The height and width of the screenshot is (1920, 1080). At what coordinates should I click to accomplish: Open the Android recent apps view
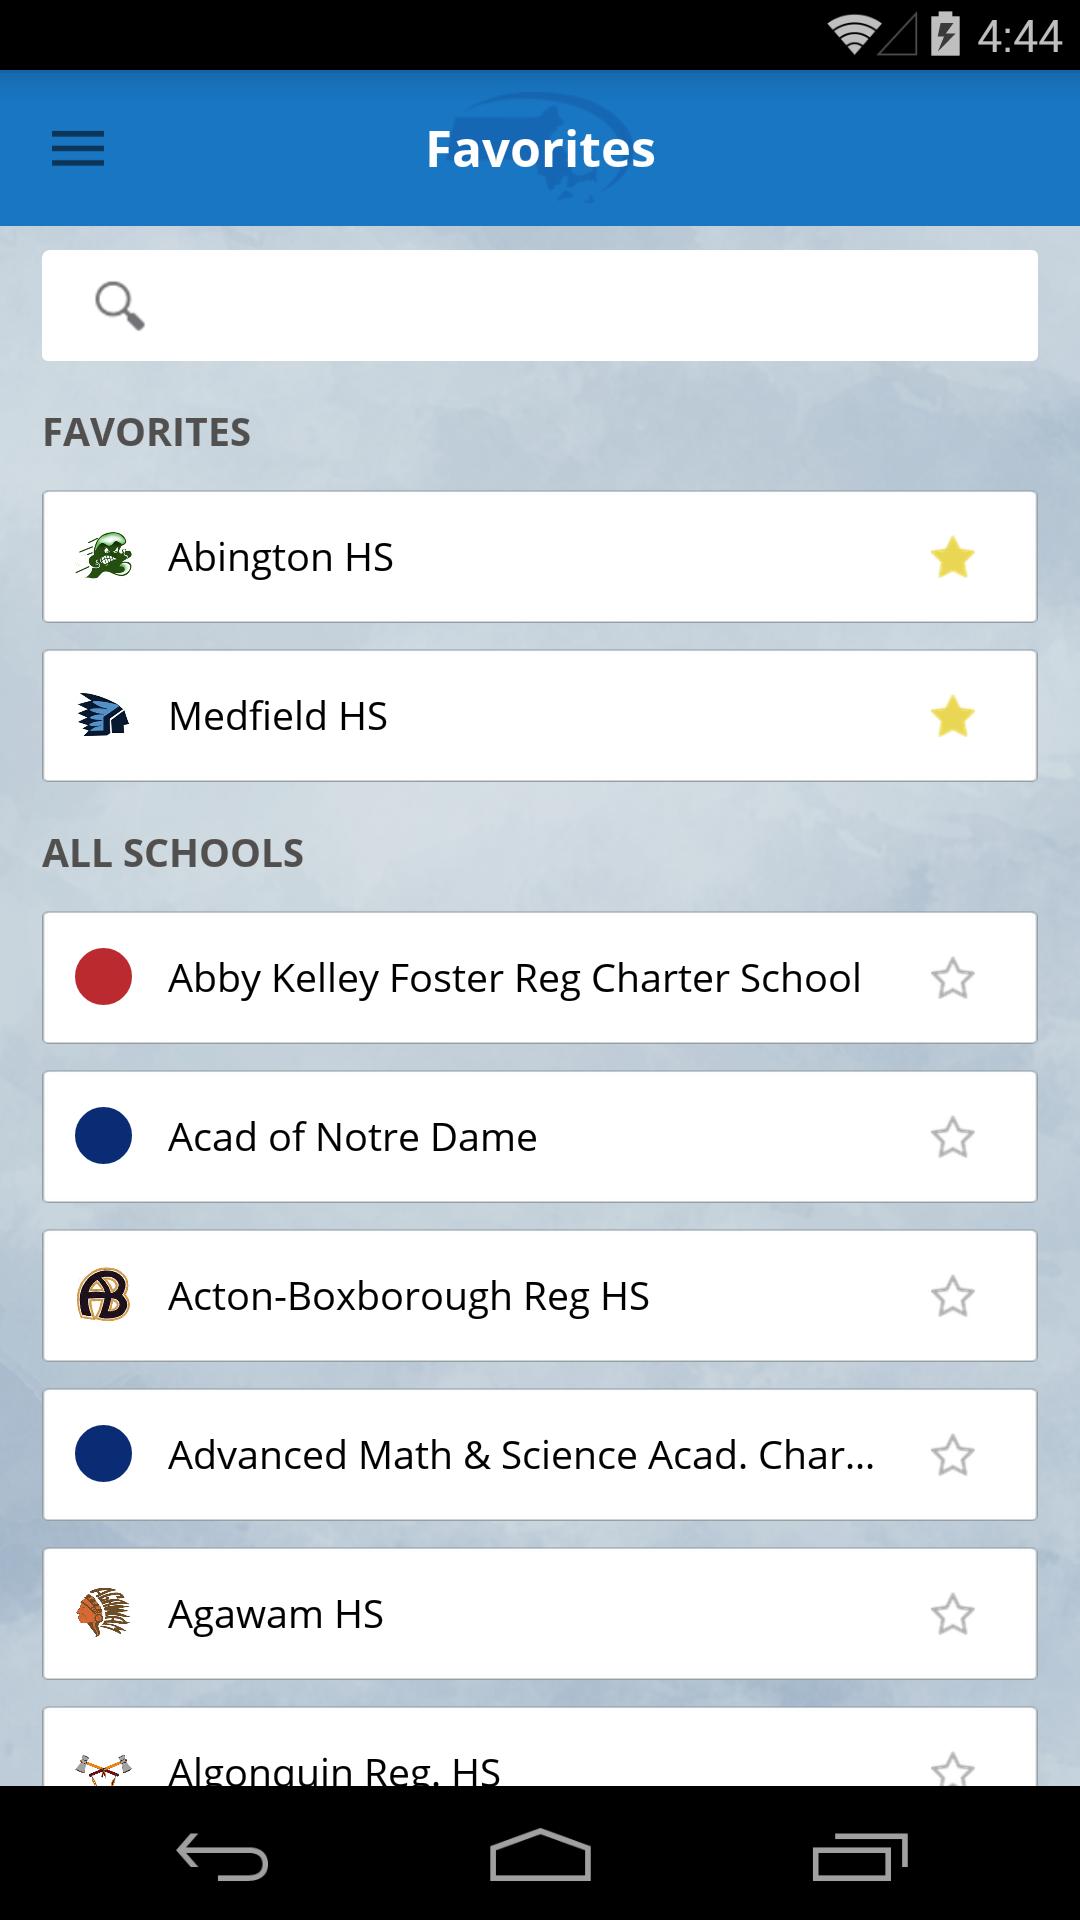tap(859, 1858)
